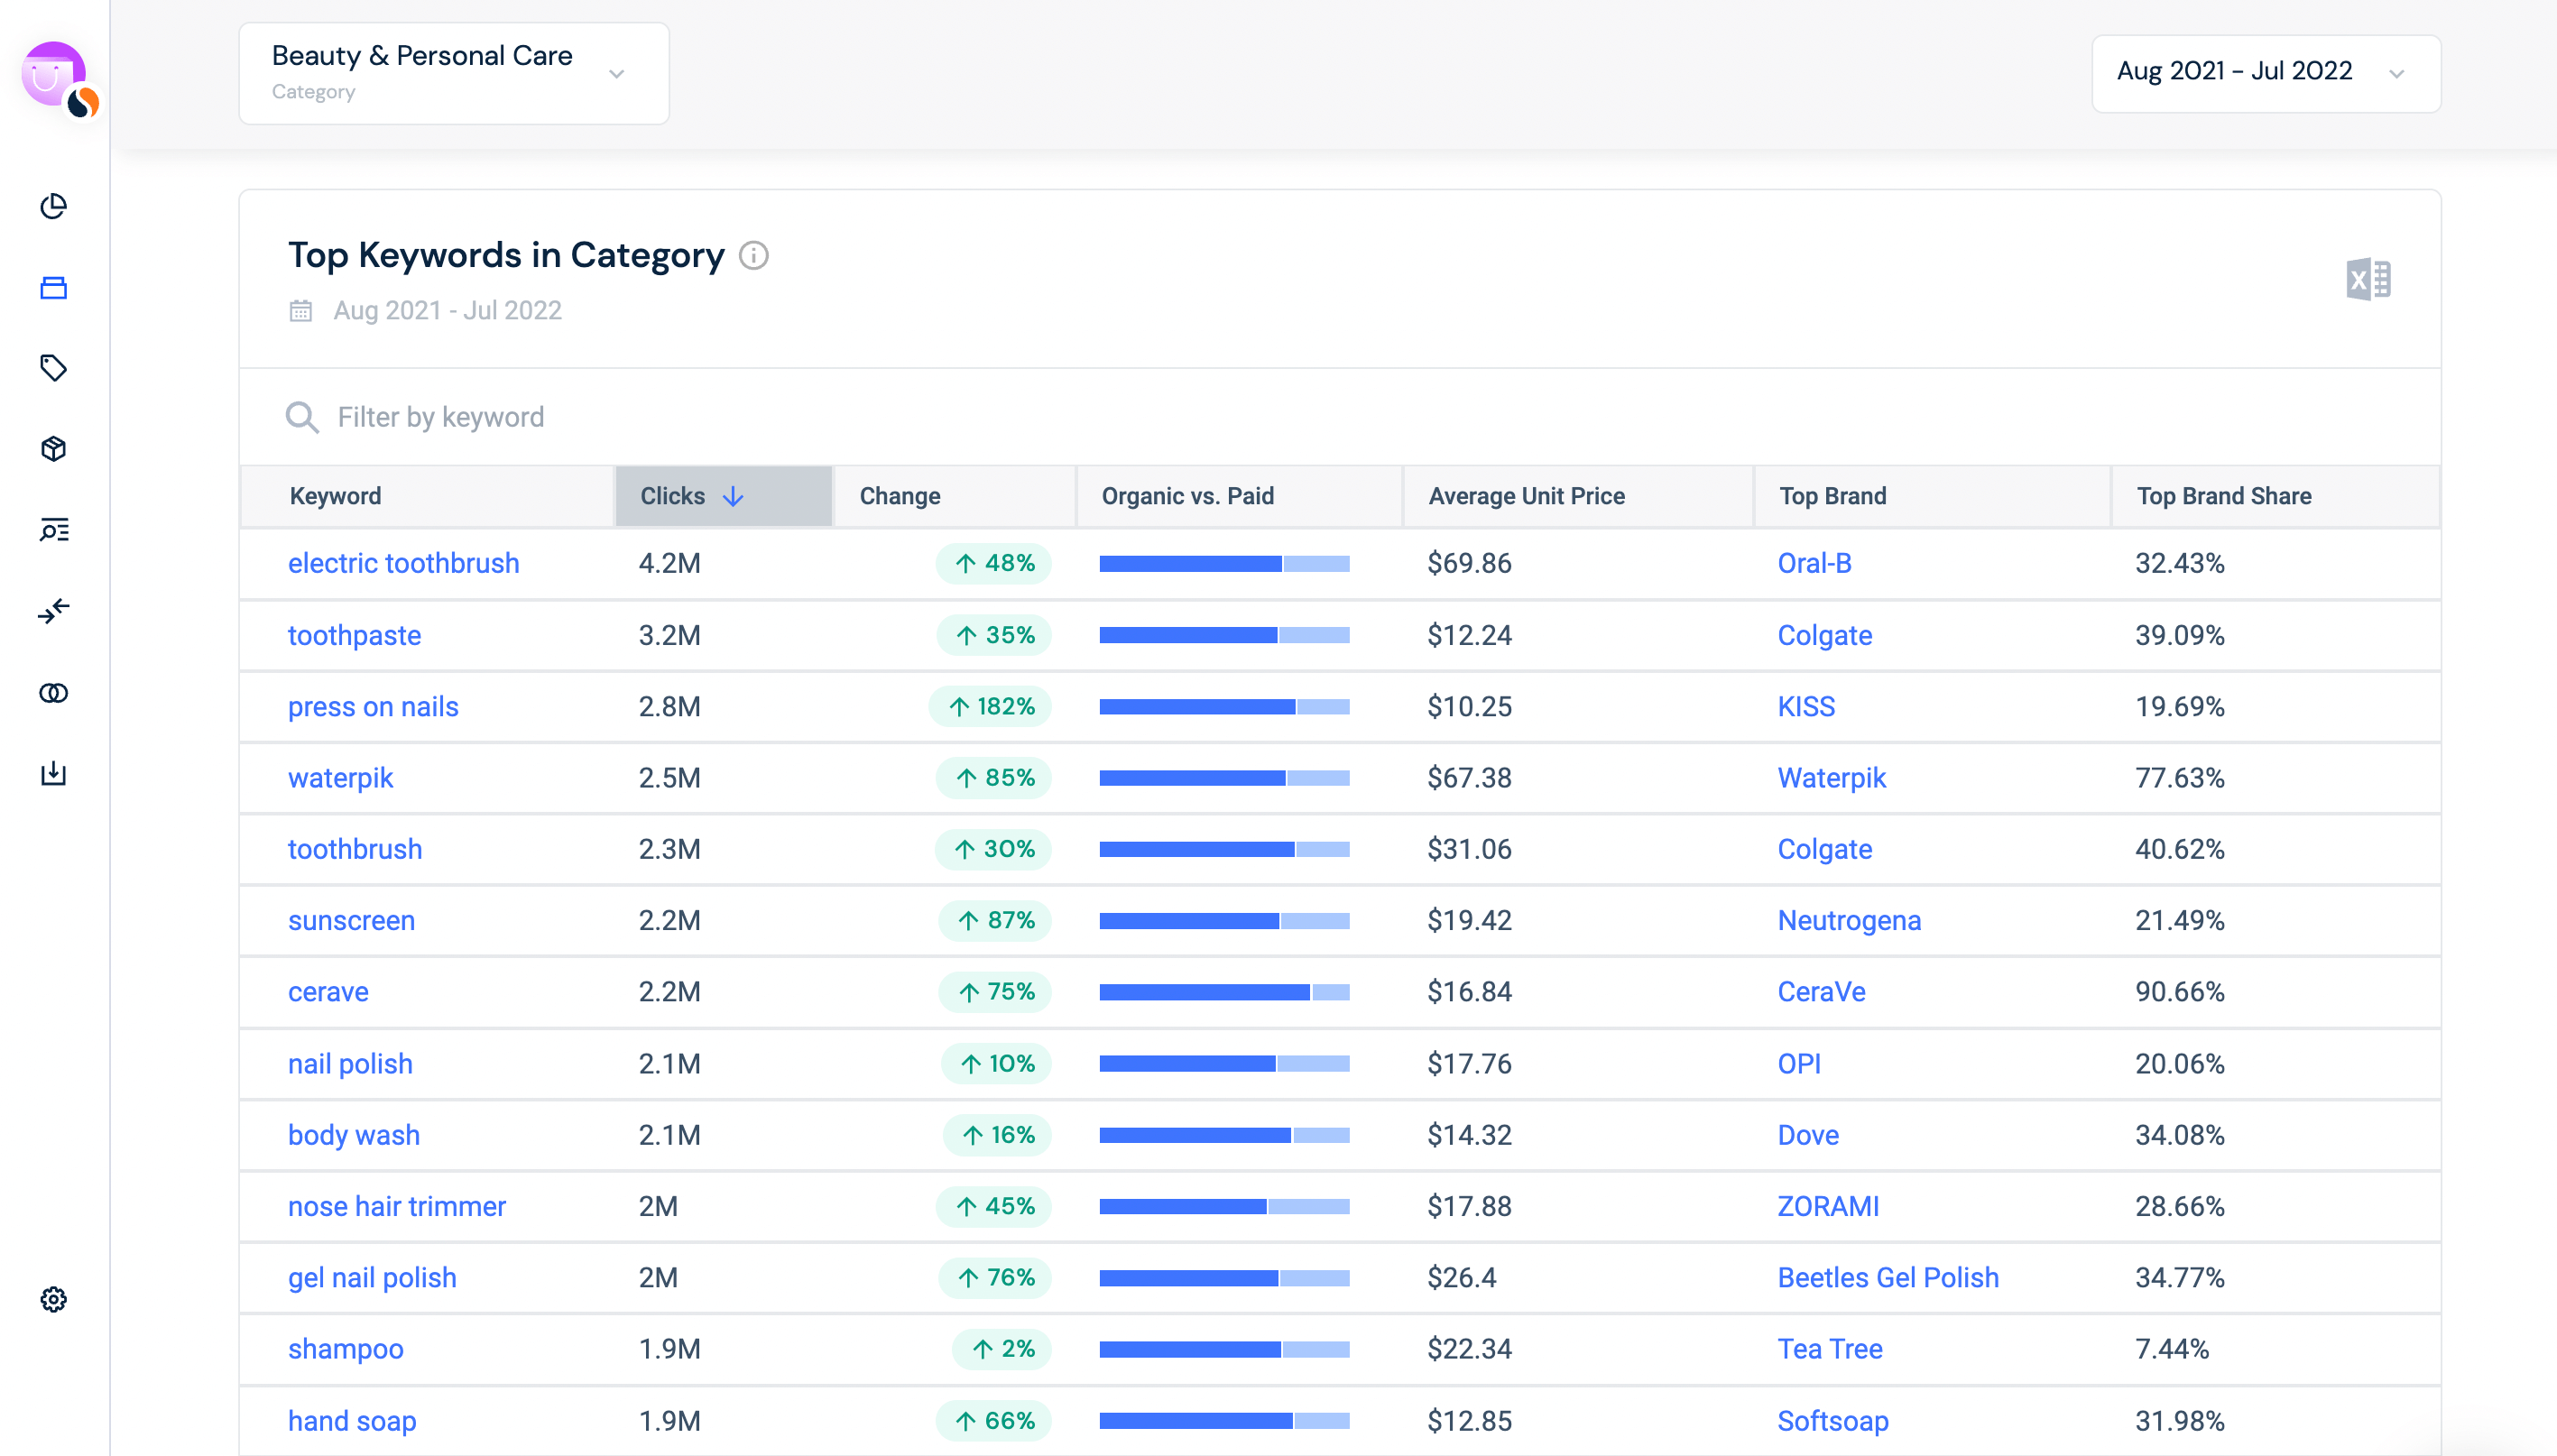Click the download icon in sidebar
The height and width of the screenshot is (1456, 2557).
(54, 773)
